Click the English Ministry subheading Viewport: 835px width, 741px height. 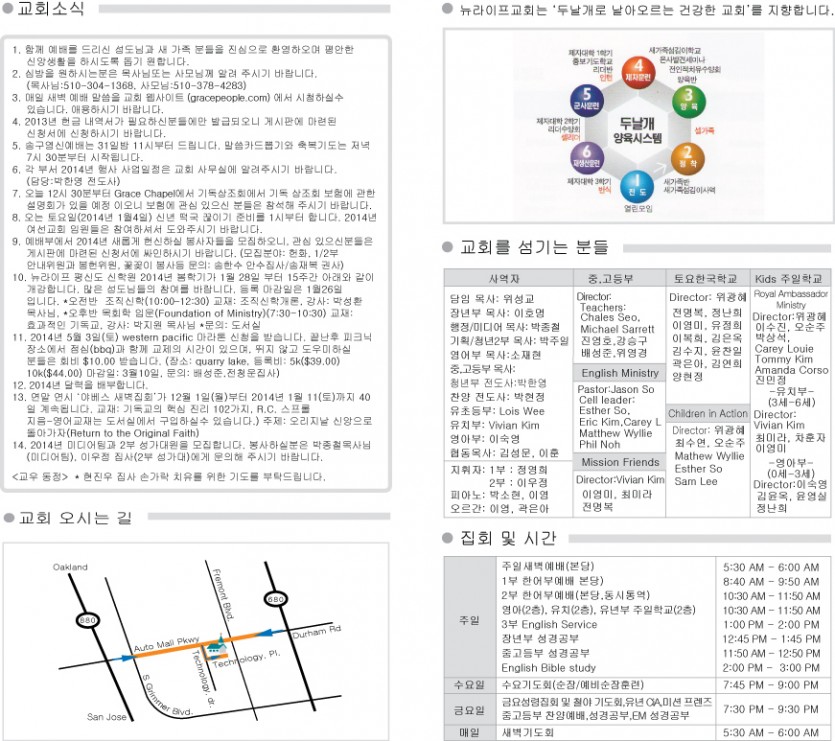(x=620, y=373)
